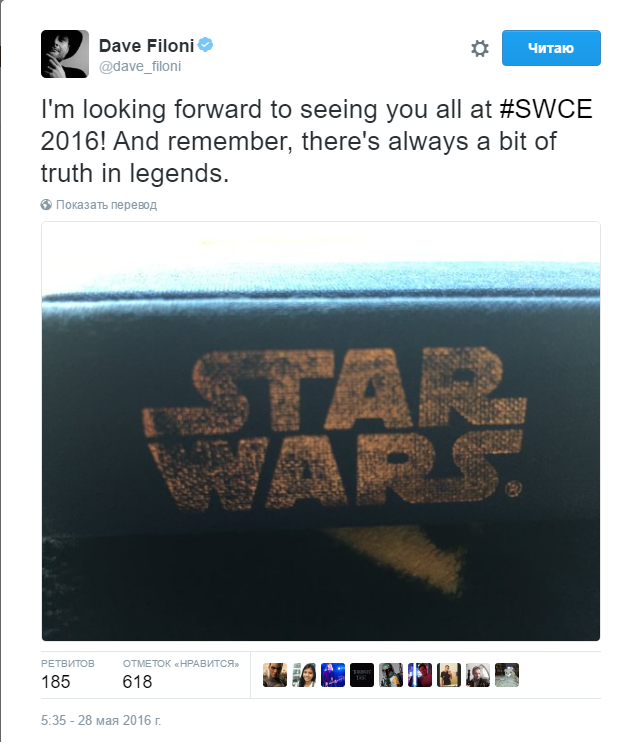Image resolution: width=622 pixels, height=746 pixels.
Task: Open the last avatar in the likers row
Action: tap(507, 675)
